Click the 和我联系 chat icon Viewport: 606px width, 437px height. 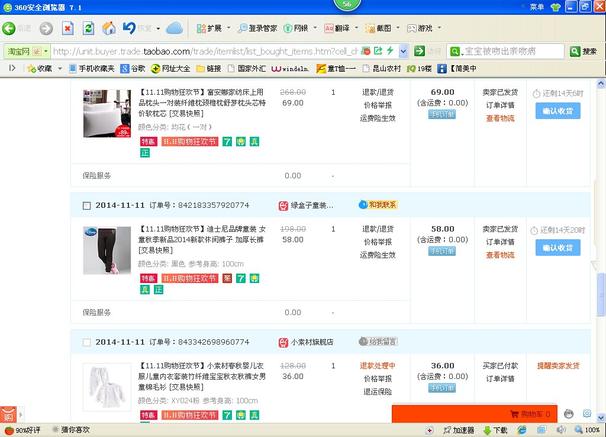coord(378,205)
